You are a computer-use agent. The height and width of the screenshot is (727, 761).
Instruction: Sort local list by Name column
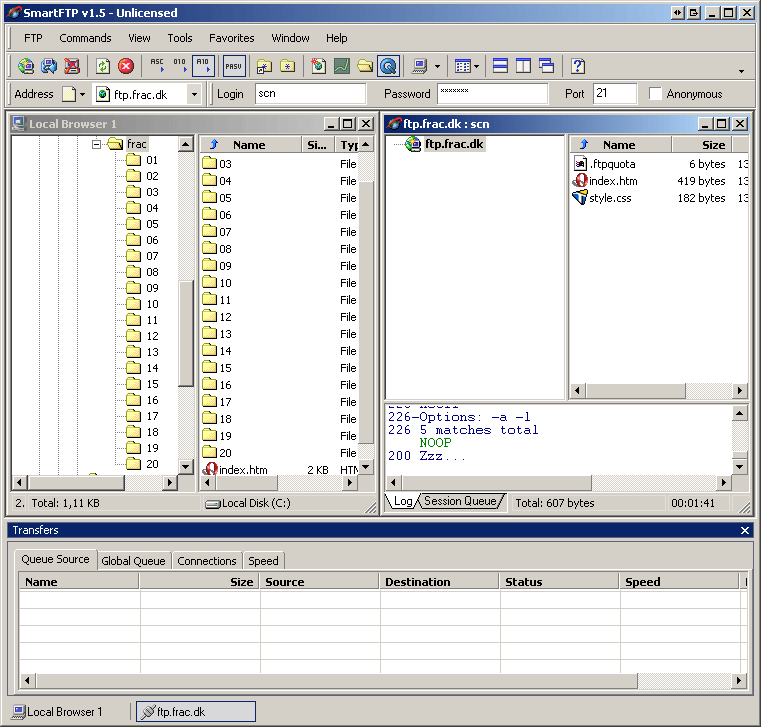click(249, 145)
